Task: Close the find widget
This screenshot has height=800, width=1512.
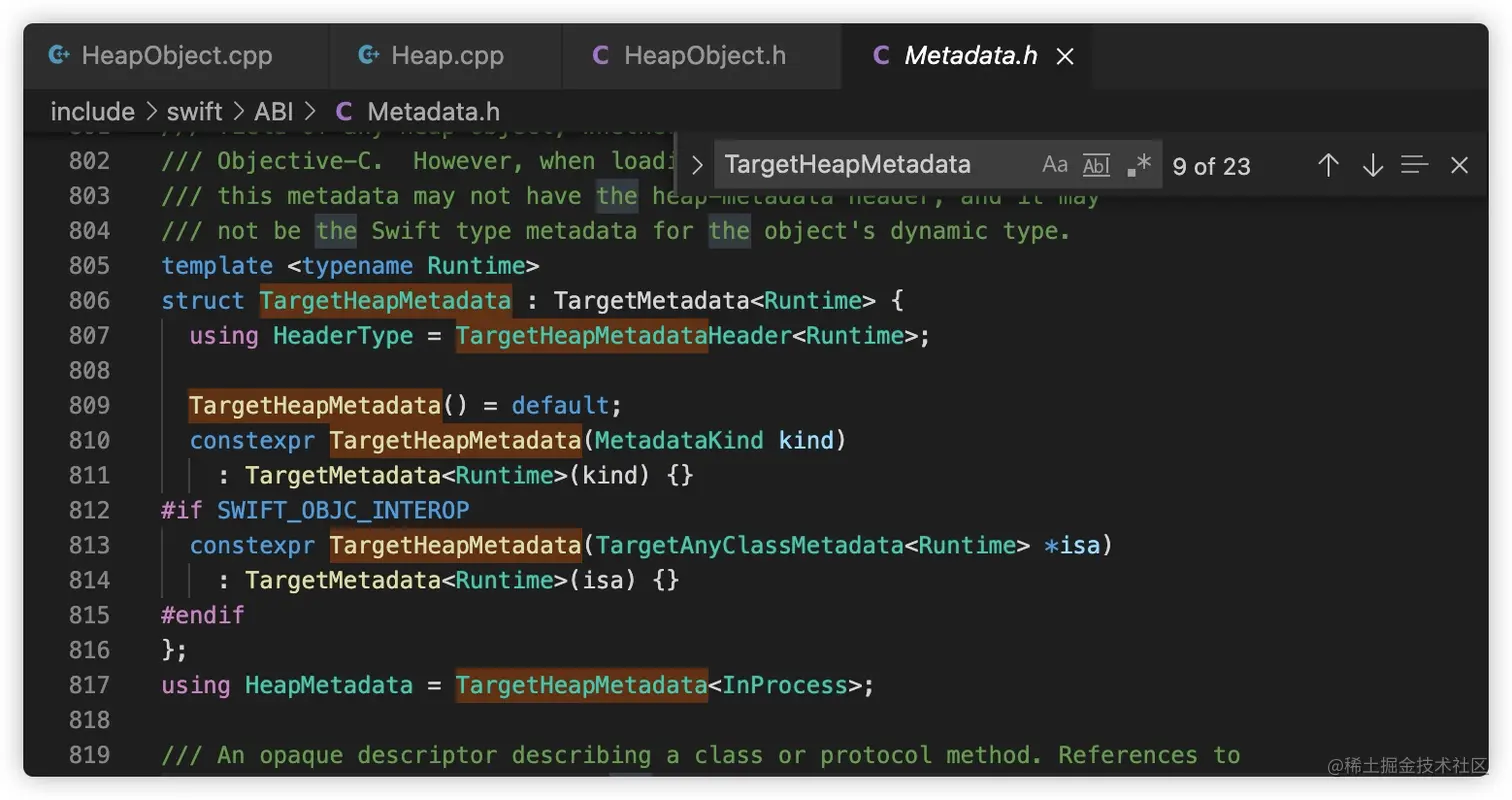Action: 1459,165
